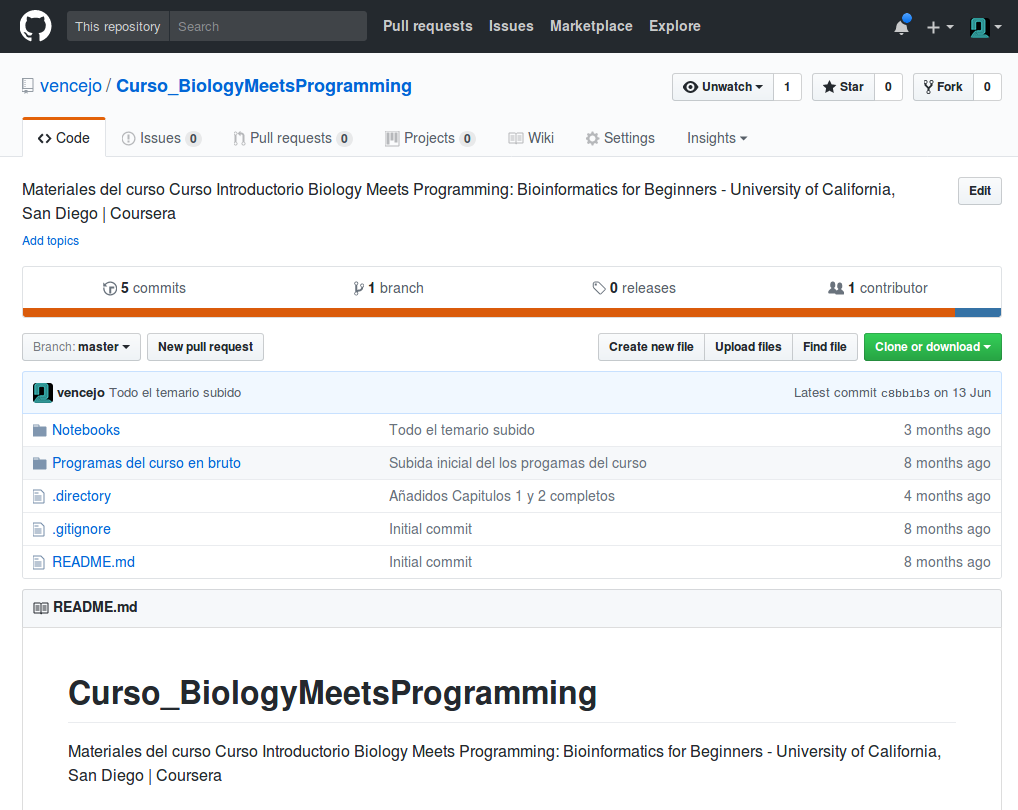
Task: Click the Notebooks folder icon
Action: click(x=40, y=430)
